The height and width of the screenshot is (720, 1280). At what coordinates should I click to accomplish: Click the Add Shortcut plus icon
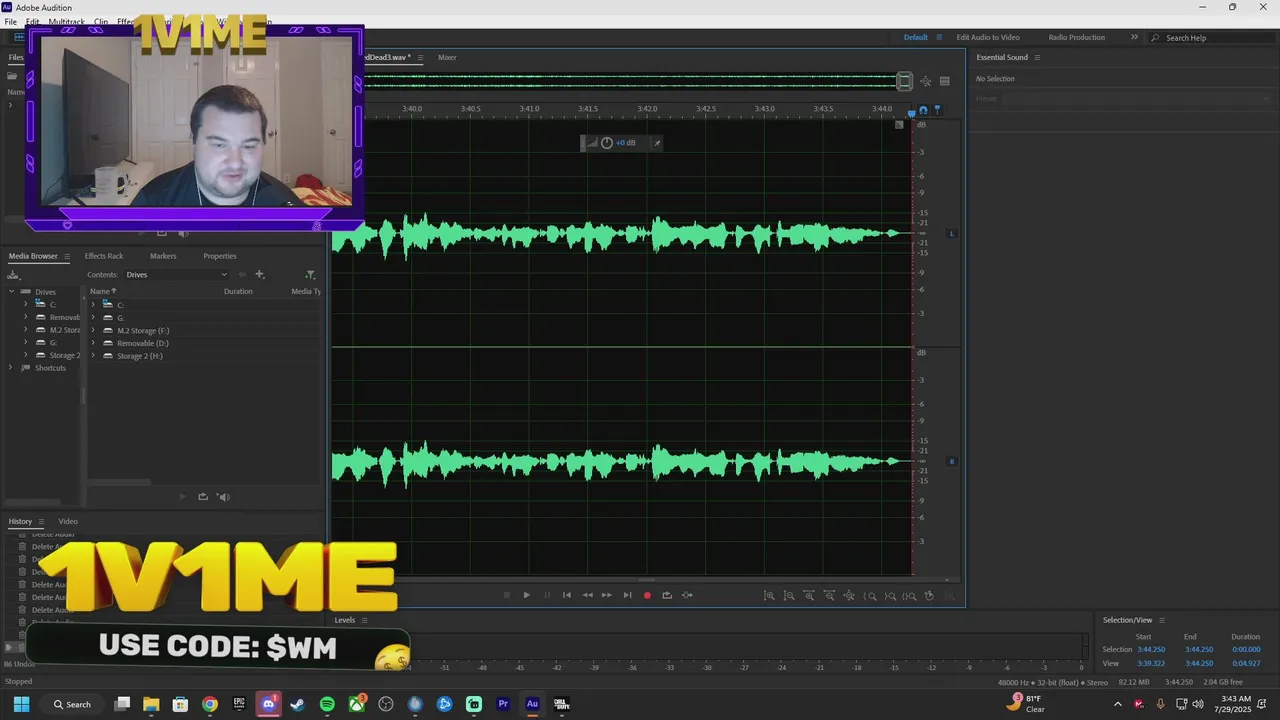(260, 274)
